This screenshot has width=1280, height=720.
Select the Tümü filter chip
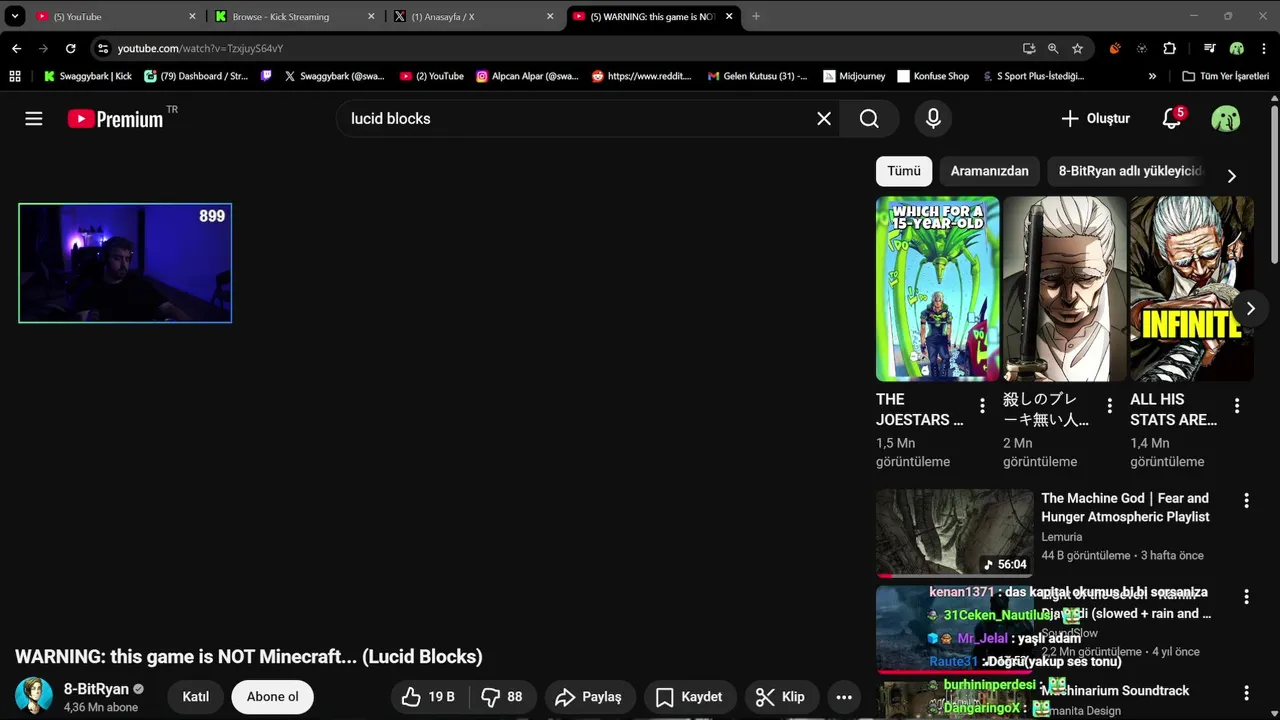coord(904,171)
